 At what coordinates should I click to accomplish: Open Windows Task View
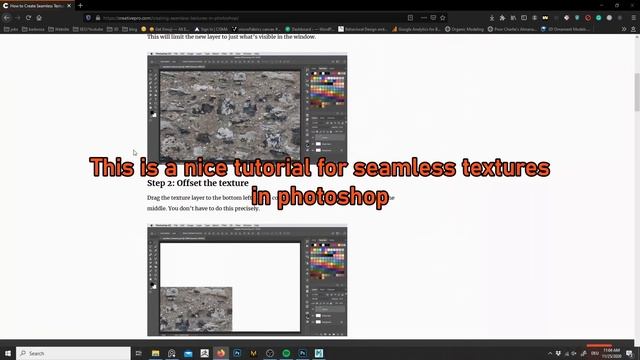point(138,353)
